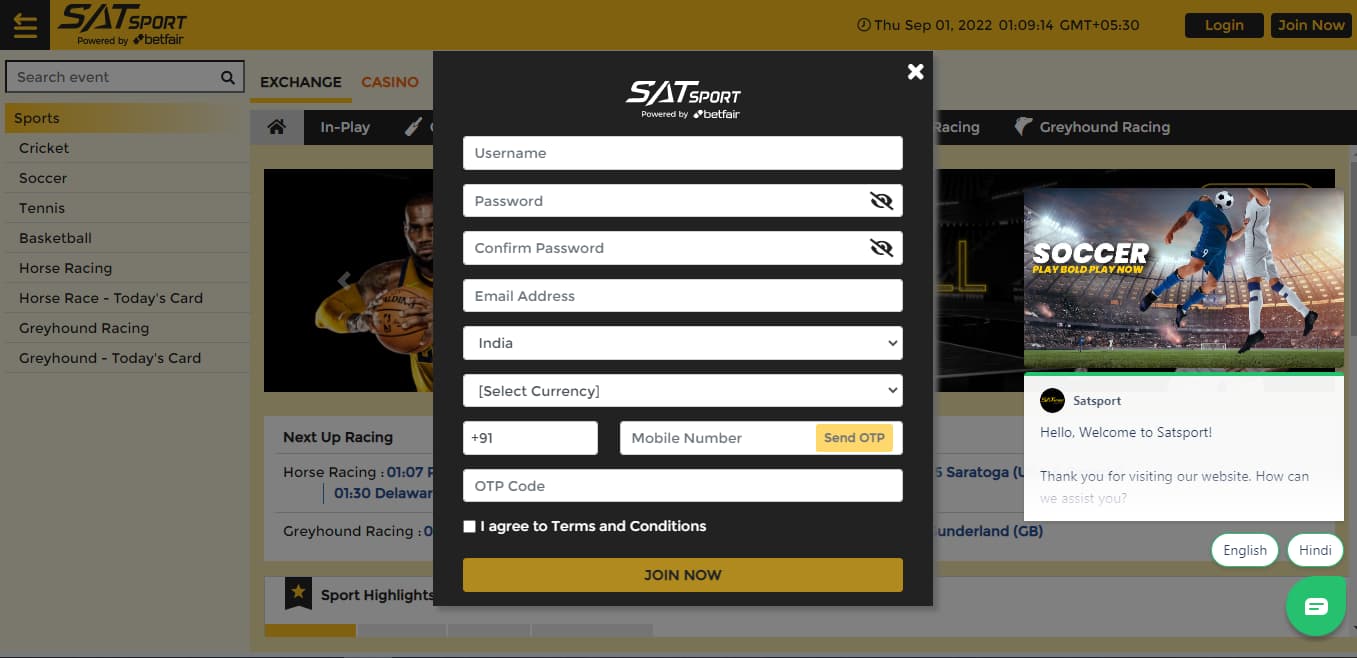Check the Terms and Conditions agreement box
The image size is (1357, 658).
469,526
